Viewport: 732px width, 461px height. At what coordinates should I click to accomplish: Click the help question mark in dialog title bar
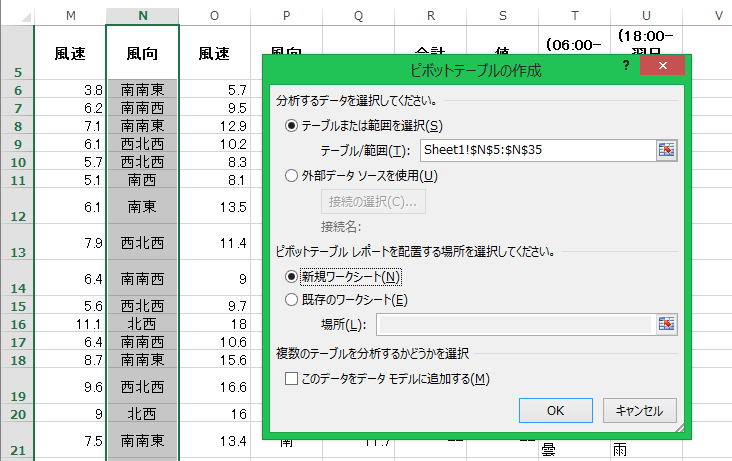coord(625,65)
